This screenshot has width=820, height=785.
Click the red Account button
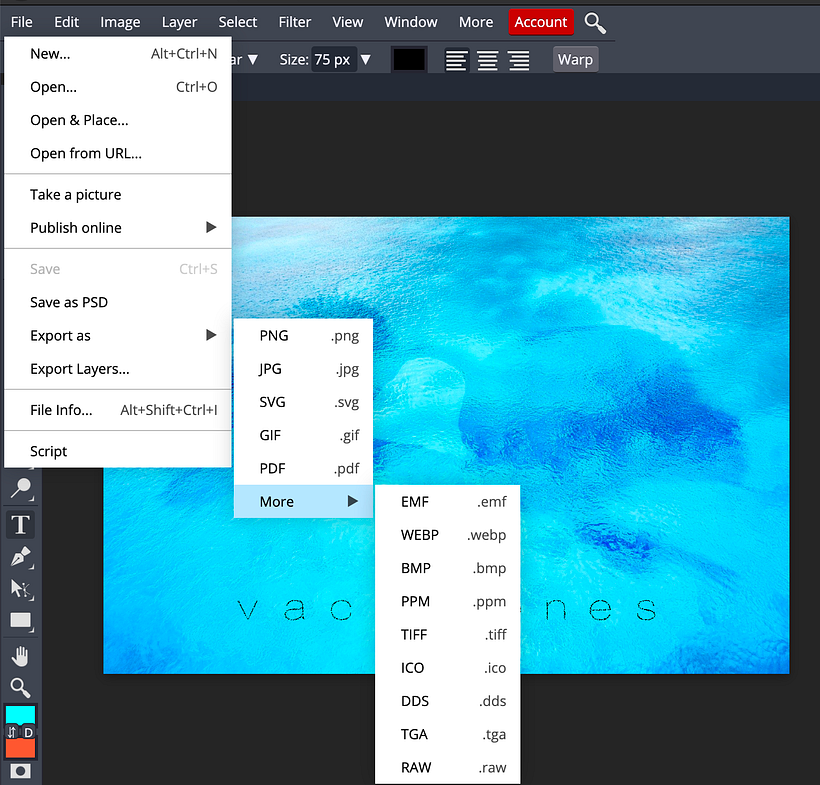click(x=541, y=22)
